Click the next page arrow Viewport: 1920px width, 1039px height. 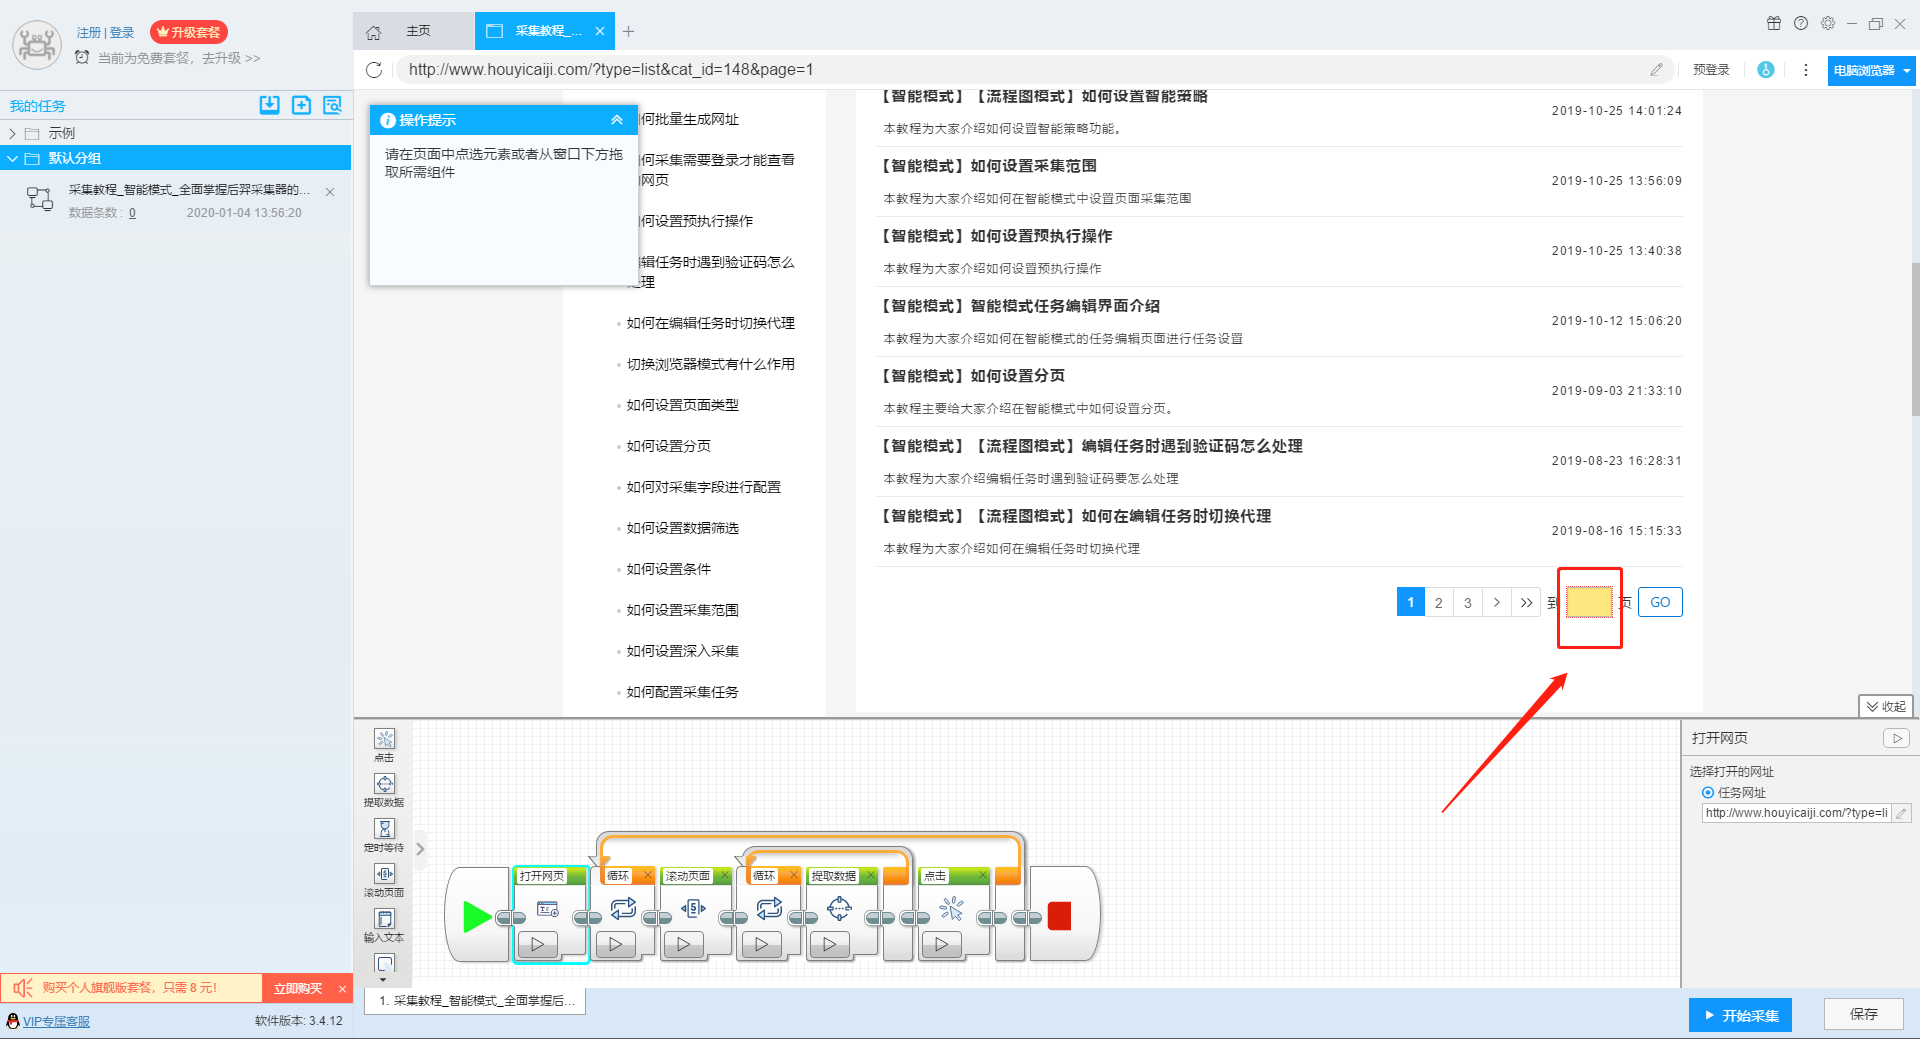[x=1497, y=602]
